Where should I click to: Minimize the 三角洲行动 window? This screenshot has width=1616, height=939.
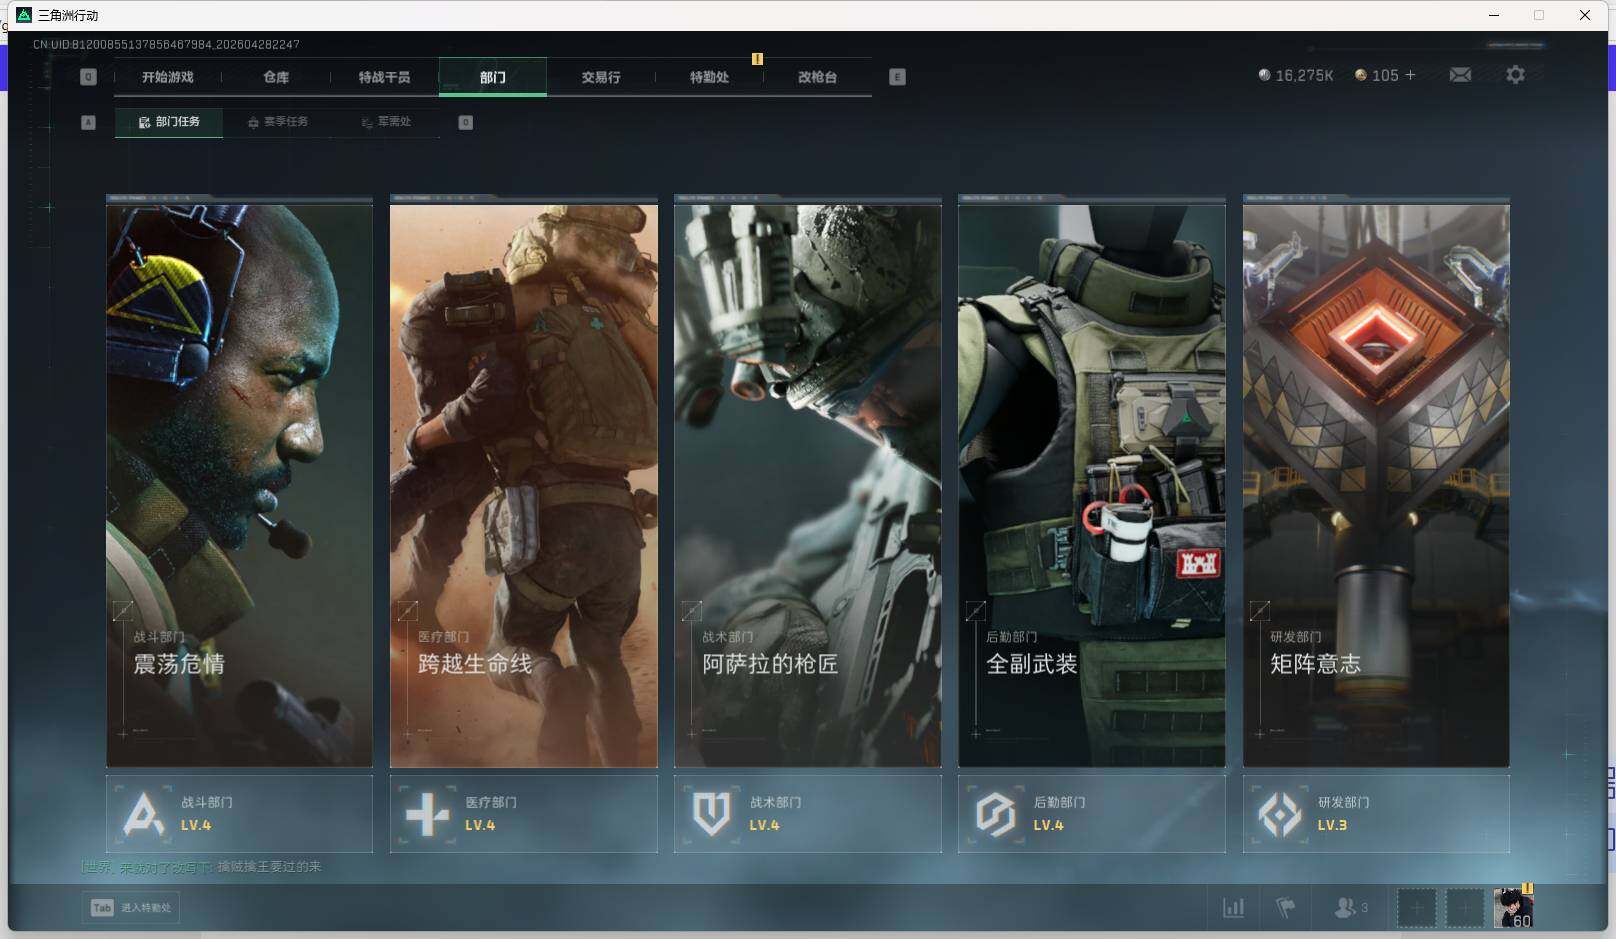click(x=1494, y=15)
